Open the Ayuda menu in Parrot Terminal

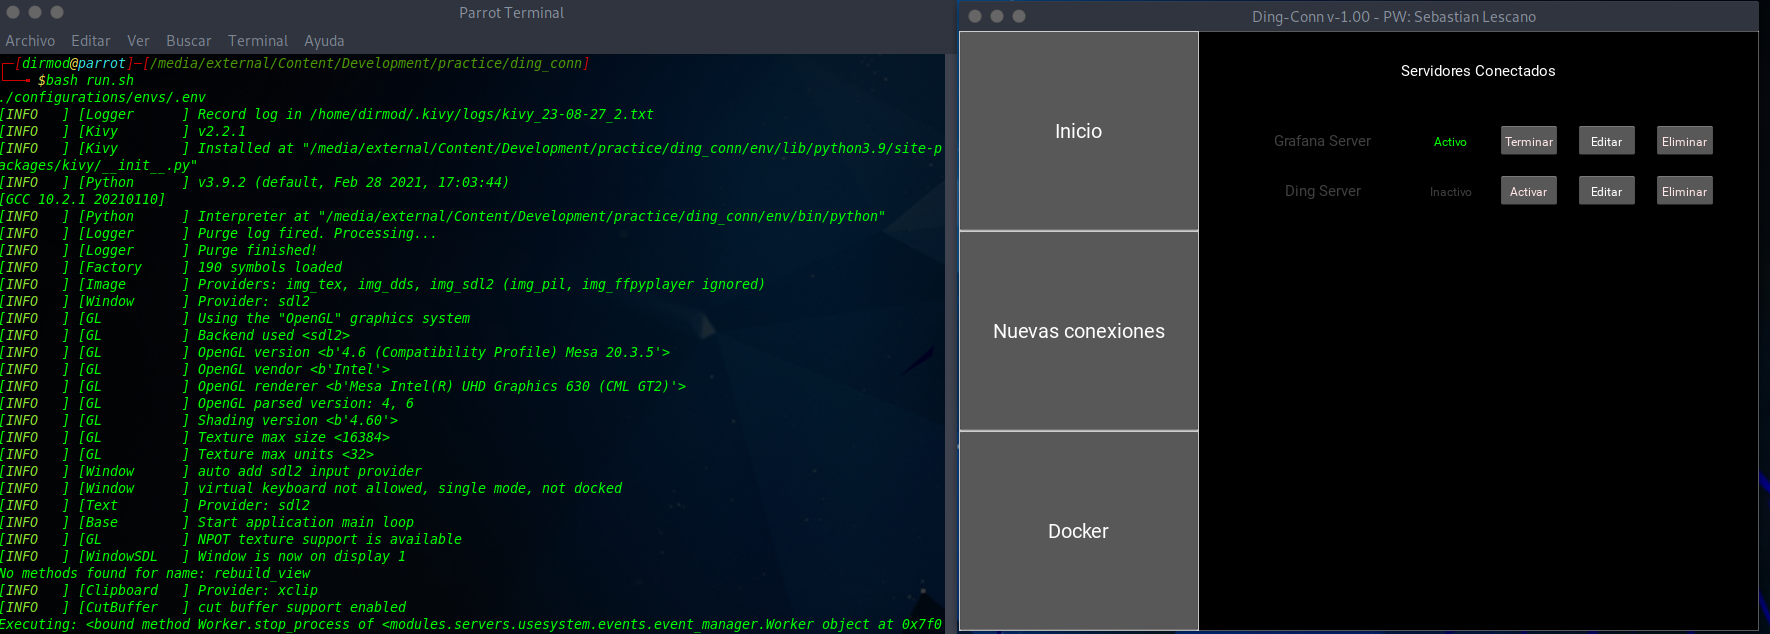click(324, 41)
